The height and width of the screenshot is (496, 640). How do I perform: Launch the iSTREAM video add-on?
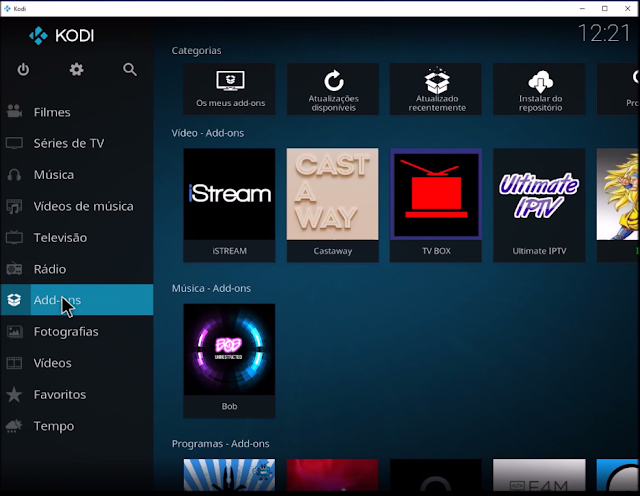tap(229, 205)
